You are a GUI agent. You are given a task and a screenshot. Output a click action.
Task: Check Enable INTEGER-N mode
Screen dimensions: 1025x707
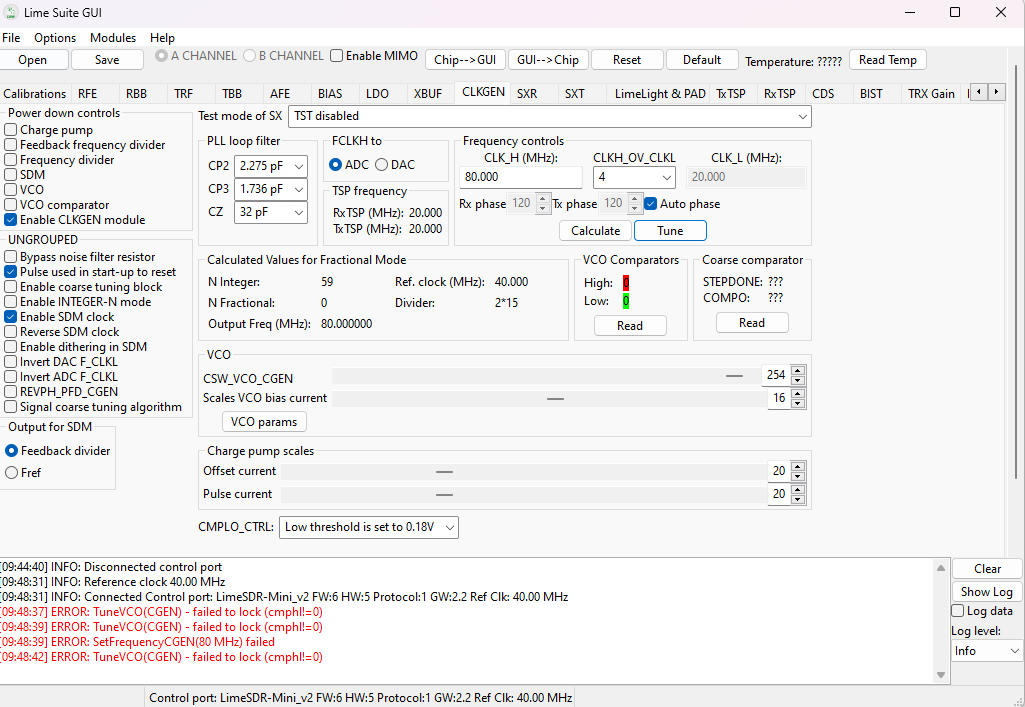point(10,302)
